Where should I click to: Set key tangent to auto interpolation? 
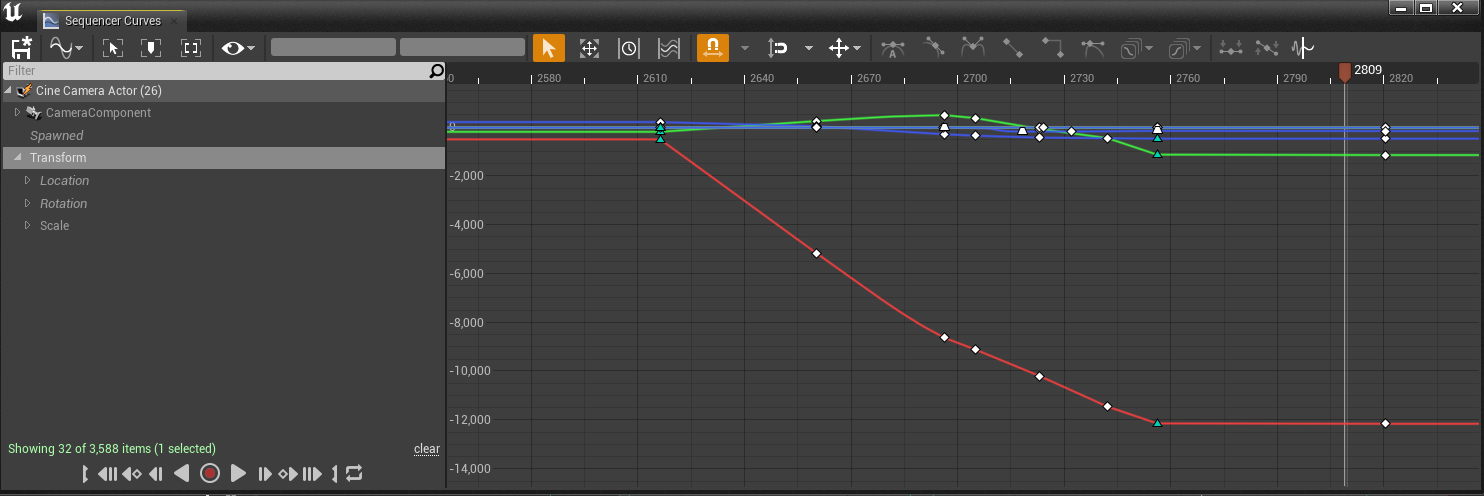point(893,47)
